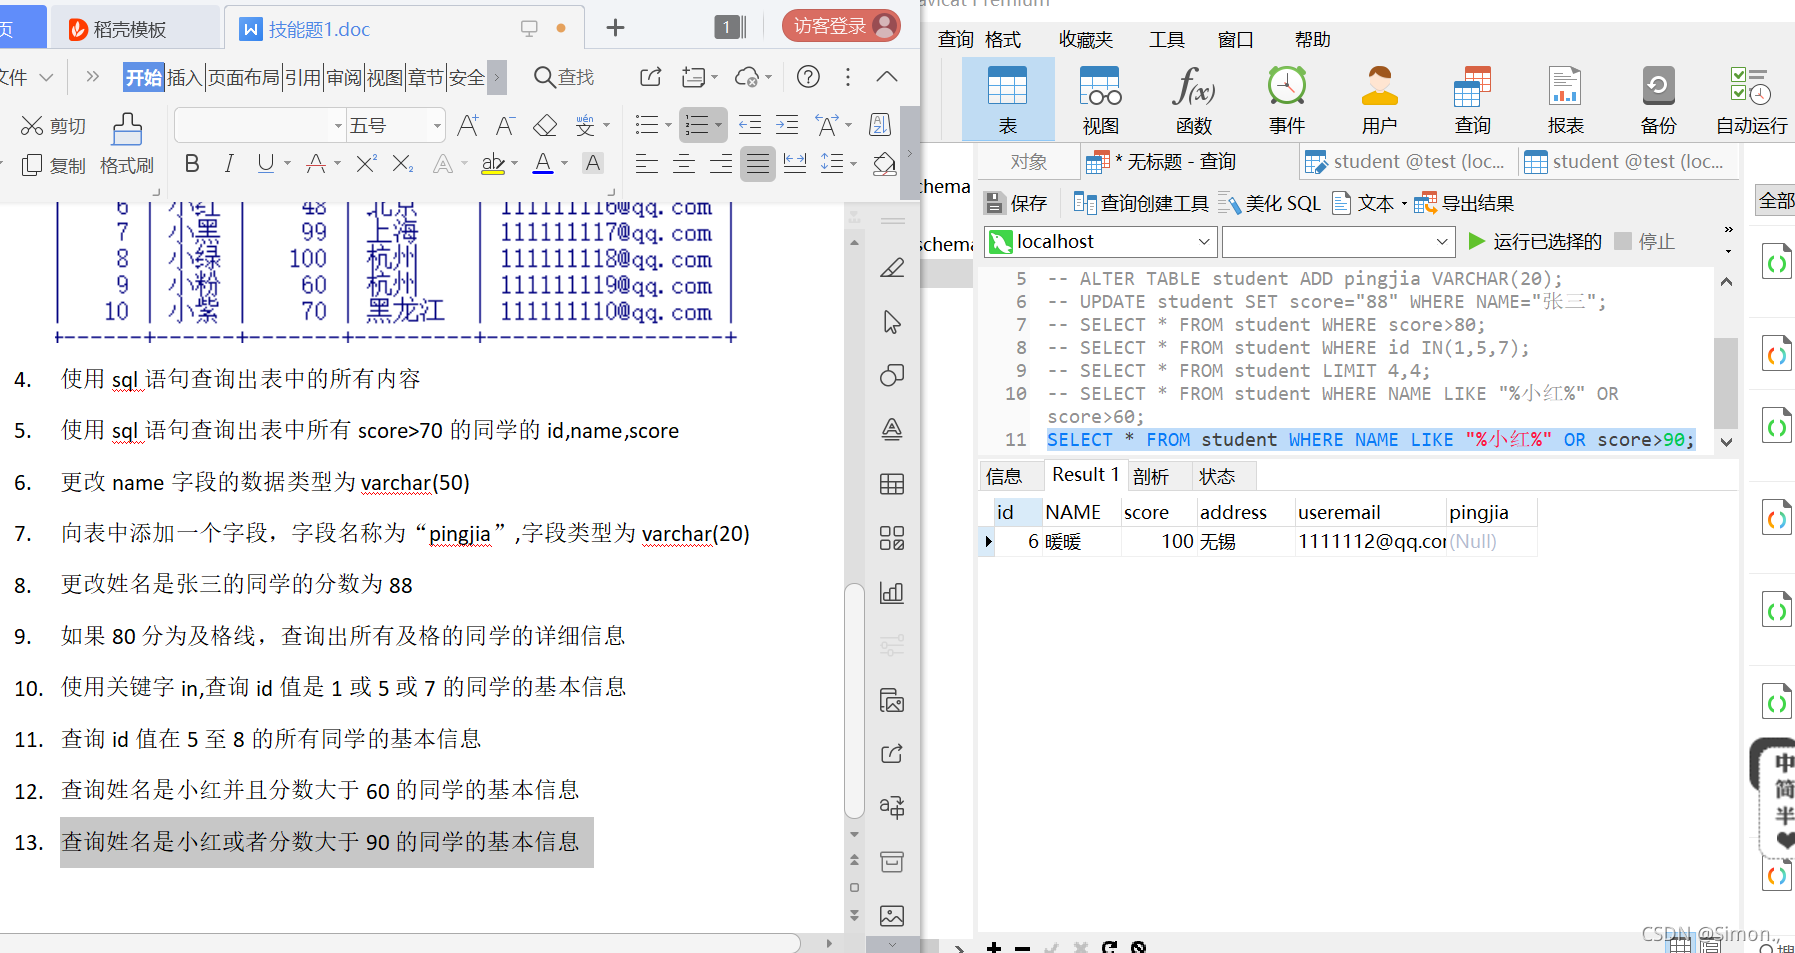The width and height of the screenshot is (1795, 953).
Task: Cut selection with 剪切 in WPS
Action: pyautogui.click(x=54, y=126)
